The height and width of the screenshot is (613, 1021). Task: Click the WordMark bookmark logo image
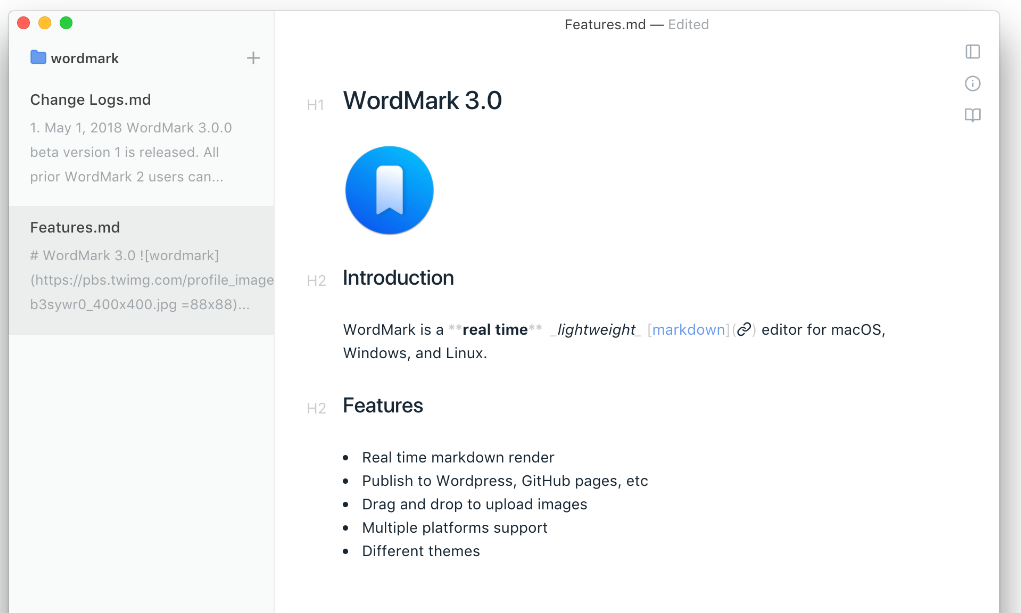(389, 190)
